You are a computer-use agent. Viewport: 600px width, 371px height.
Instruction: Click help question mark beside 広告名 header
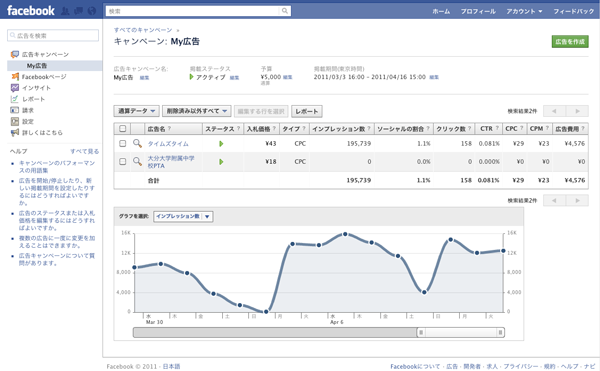click(x=169, y=129)
